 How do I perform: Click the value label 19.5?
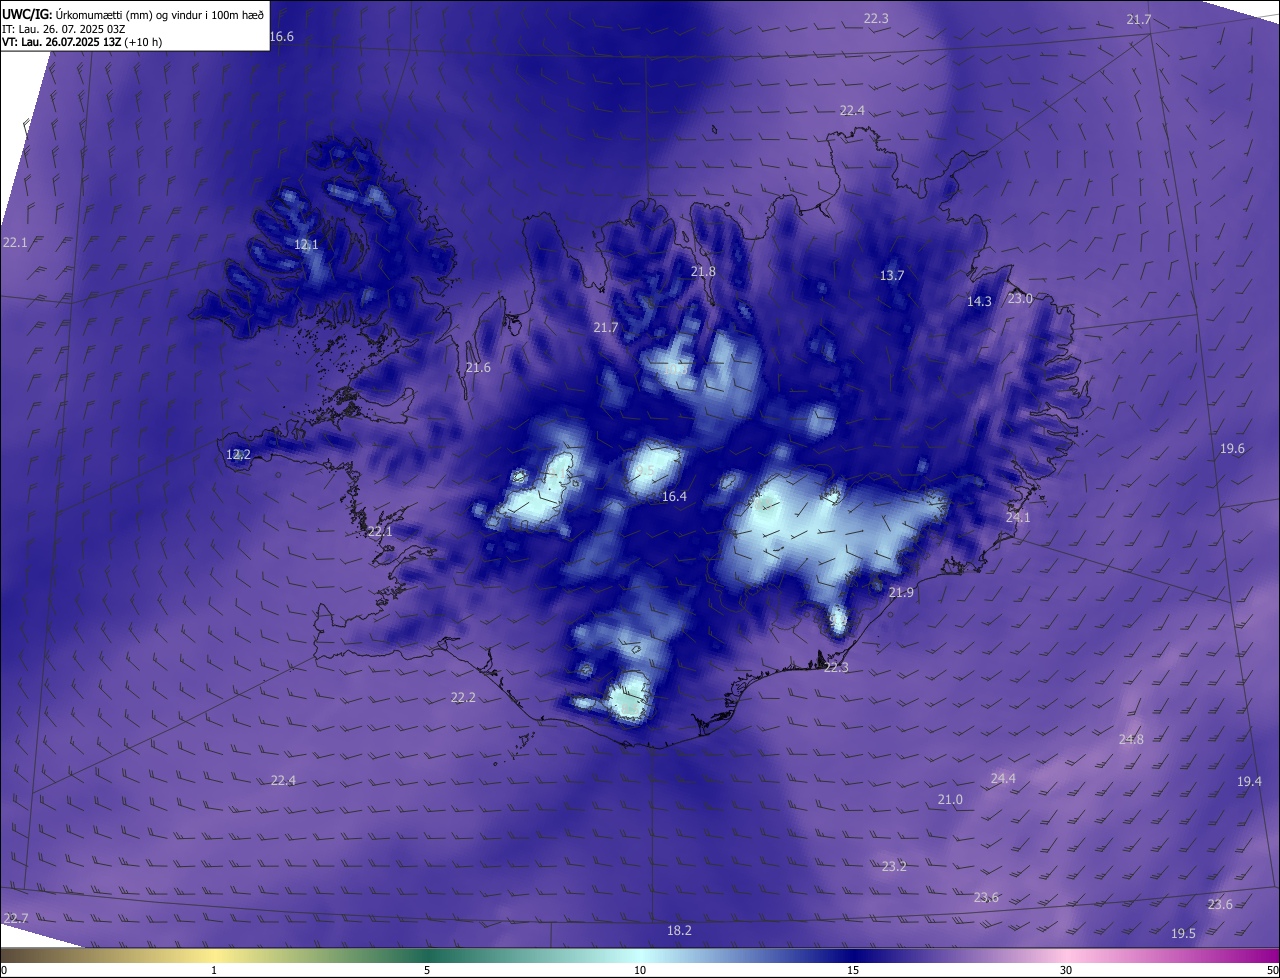pyautogui.click(x=1183, y=933)
